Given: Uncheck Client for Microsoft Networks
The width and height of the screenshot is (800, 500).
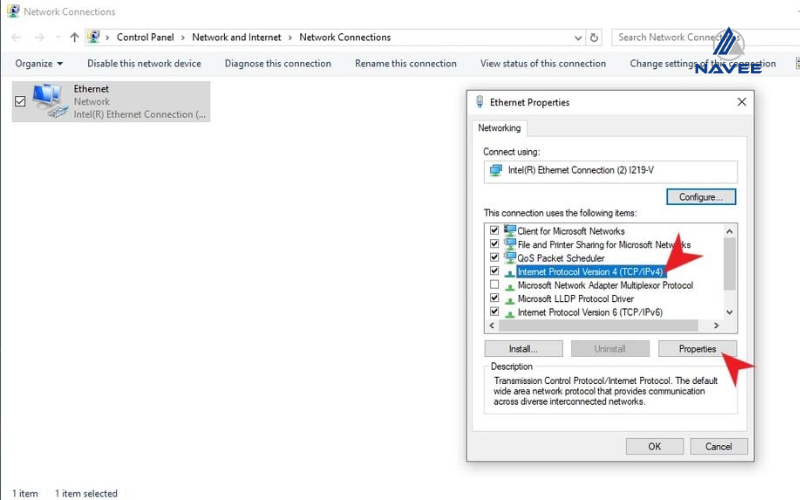Looking at the screenshot, I should click(494, 231).
